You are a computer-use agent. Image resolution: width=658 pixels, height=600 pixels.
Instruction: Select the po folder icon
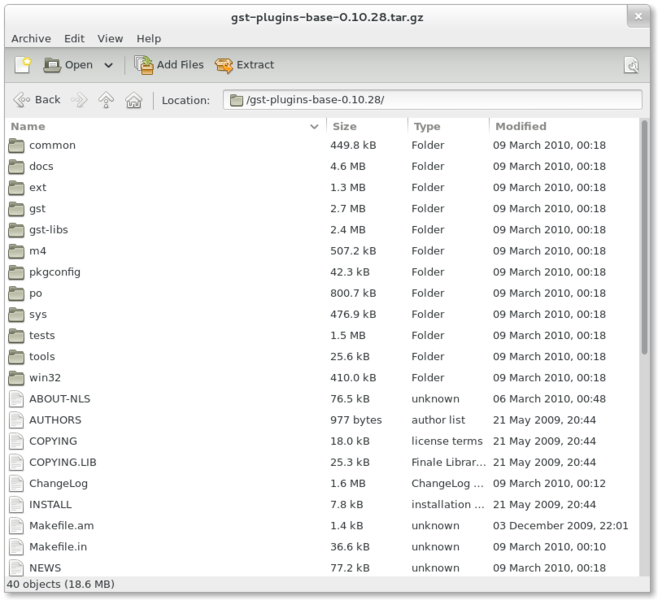16,293
